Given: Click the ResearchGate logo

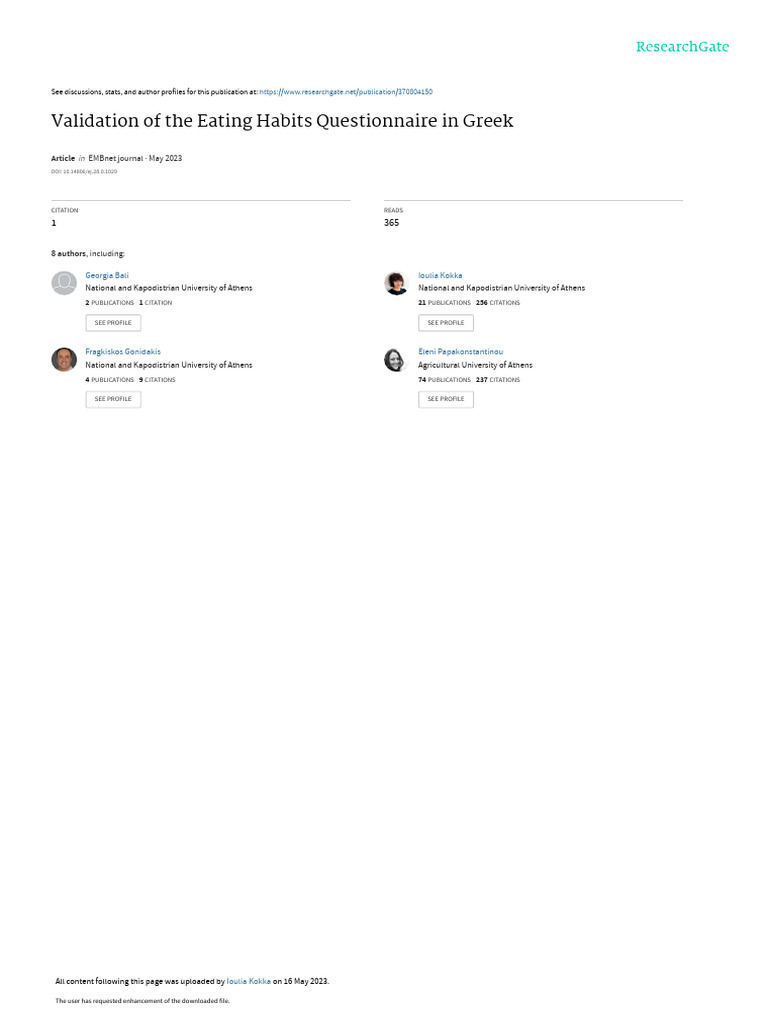Looking at the screenshot, I should (x=682, y=47).
